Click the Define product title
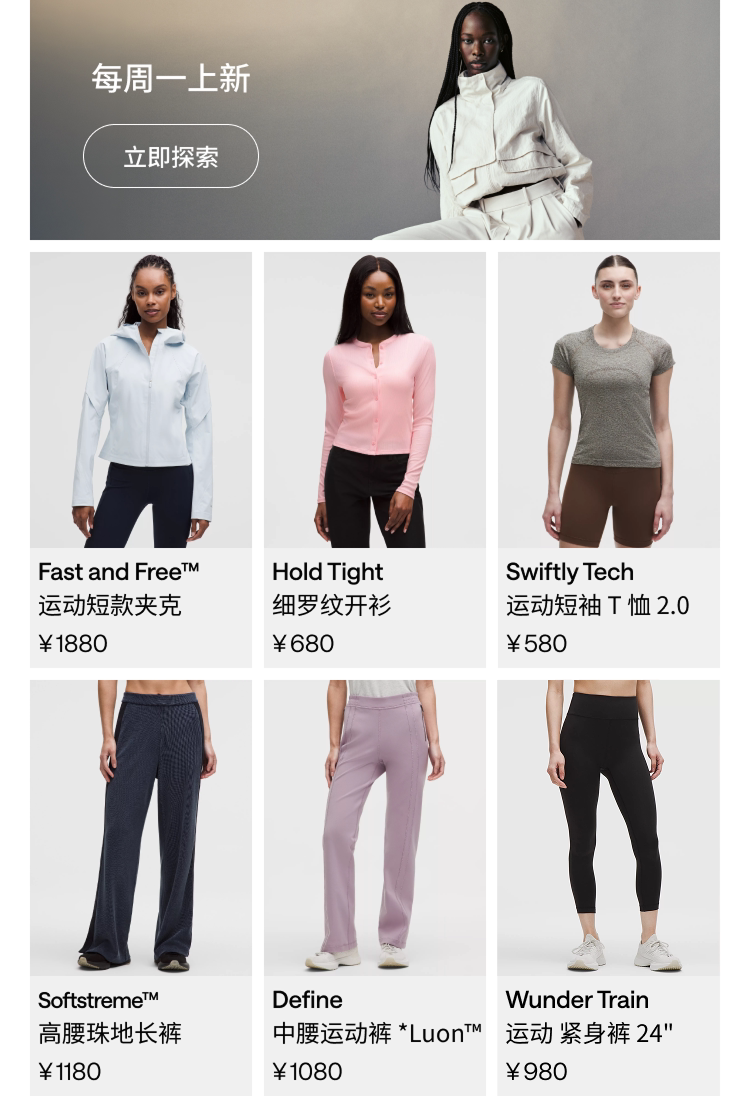Image resolution: width=750 pixels, height=1096 pixels. [x=308, y=1000]
